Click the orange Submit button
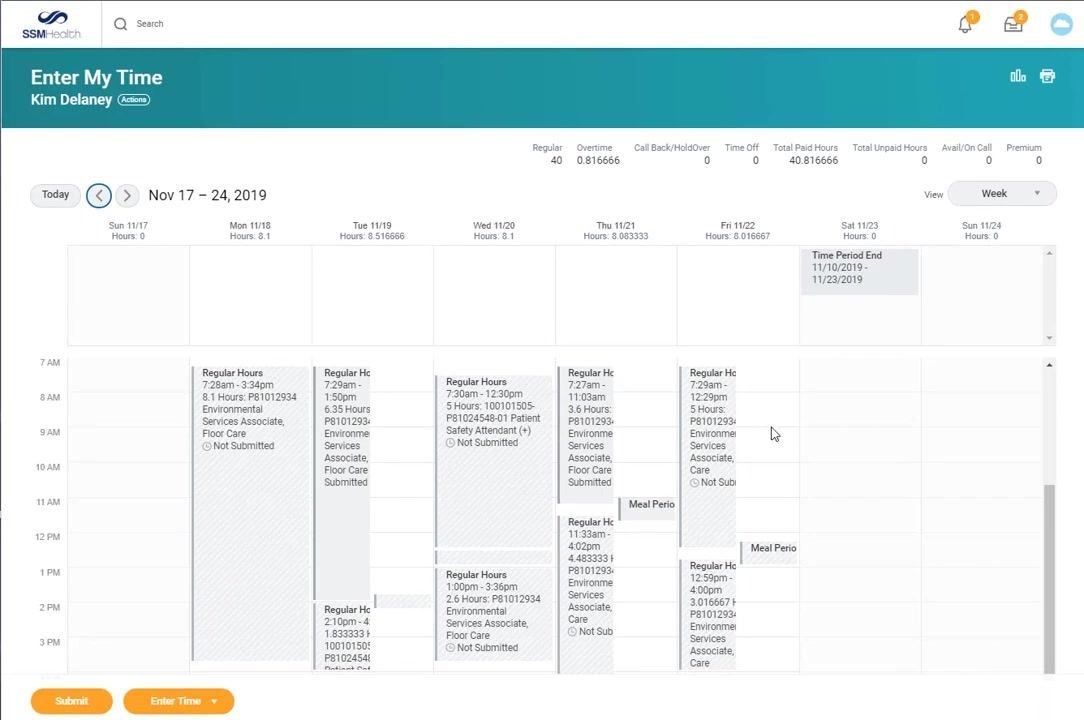 (x=71, y=701)
